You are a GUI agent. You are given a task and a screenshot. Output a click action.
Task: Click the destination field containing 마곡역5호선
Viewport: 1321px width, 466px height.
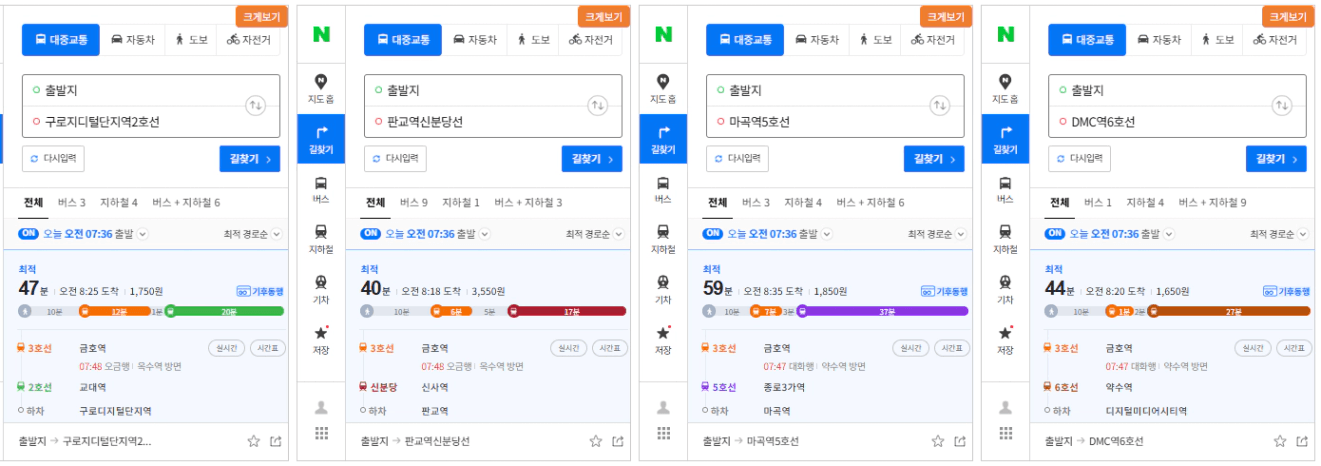816,122
